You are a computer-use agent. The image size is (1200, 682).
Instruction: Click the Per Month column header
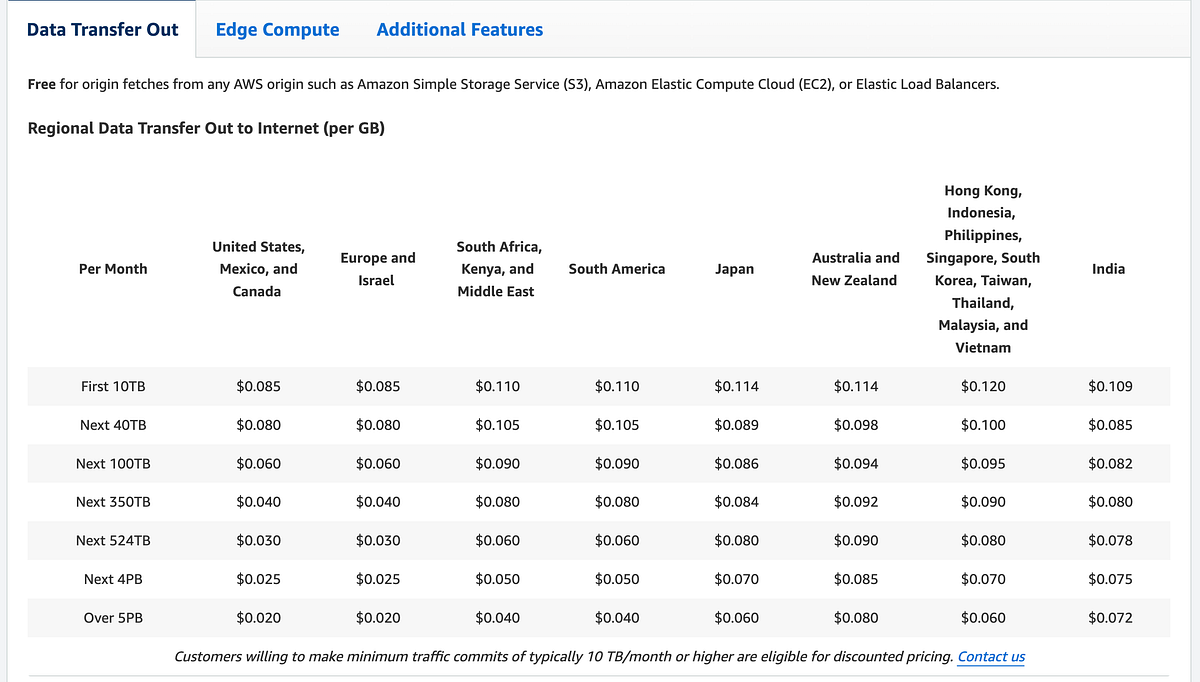click(x=113, y=268)
